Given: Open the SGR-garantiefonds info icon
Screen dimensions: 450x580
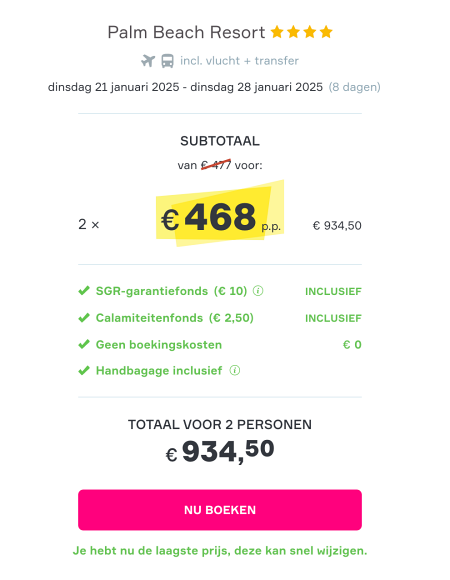Looking at the screenshot, I should click(258, 291).
